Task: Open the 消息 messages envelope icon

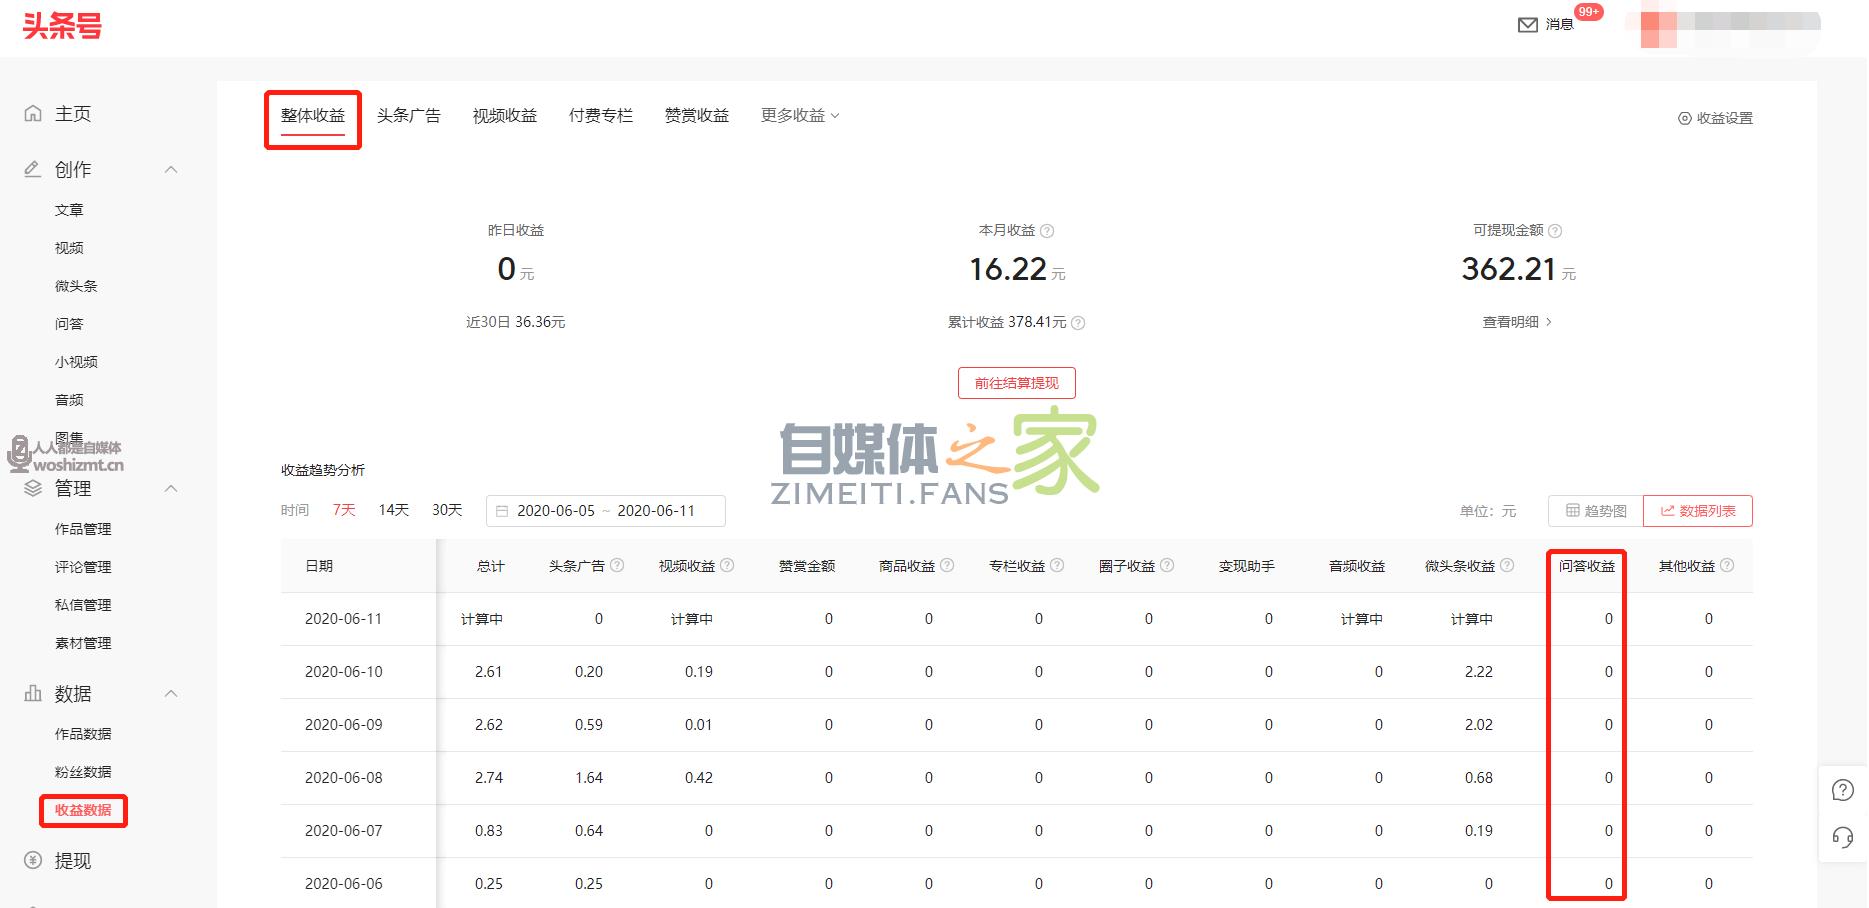Action: (x=1527, y=24)
